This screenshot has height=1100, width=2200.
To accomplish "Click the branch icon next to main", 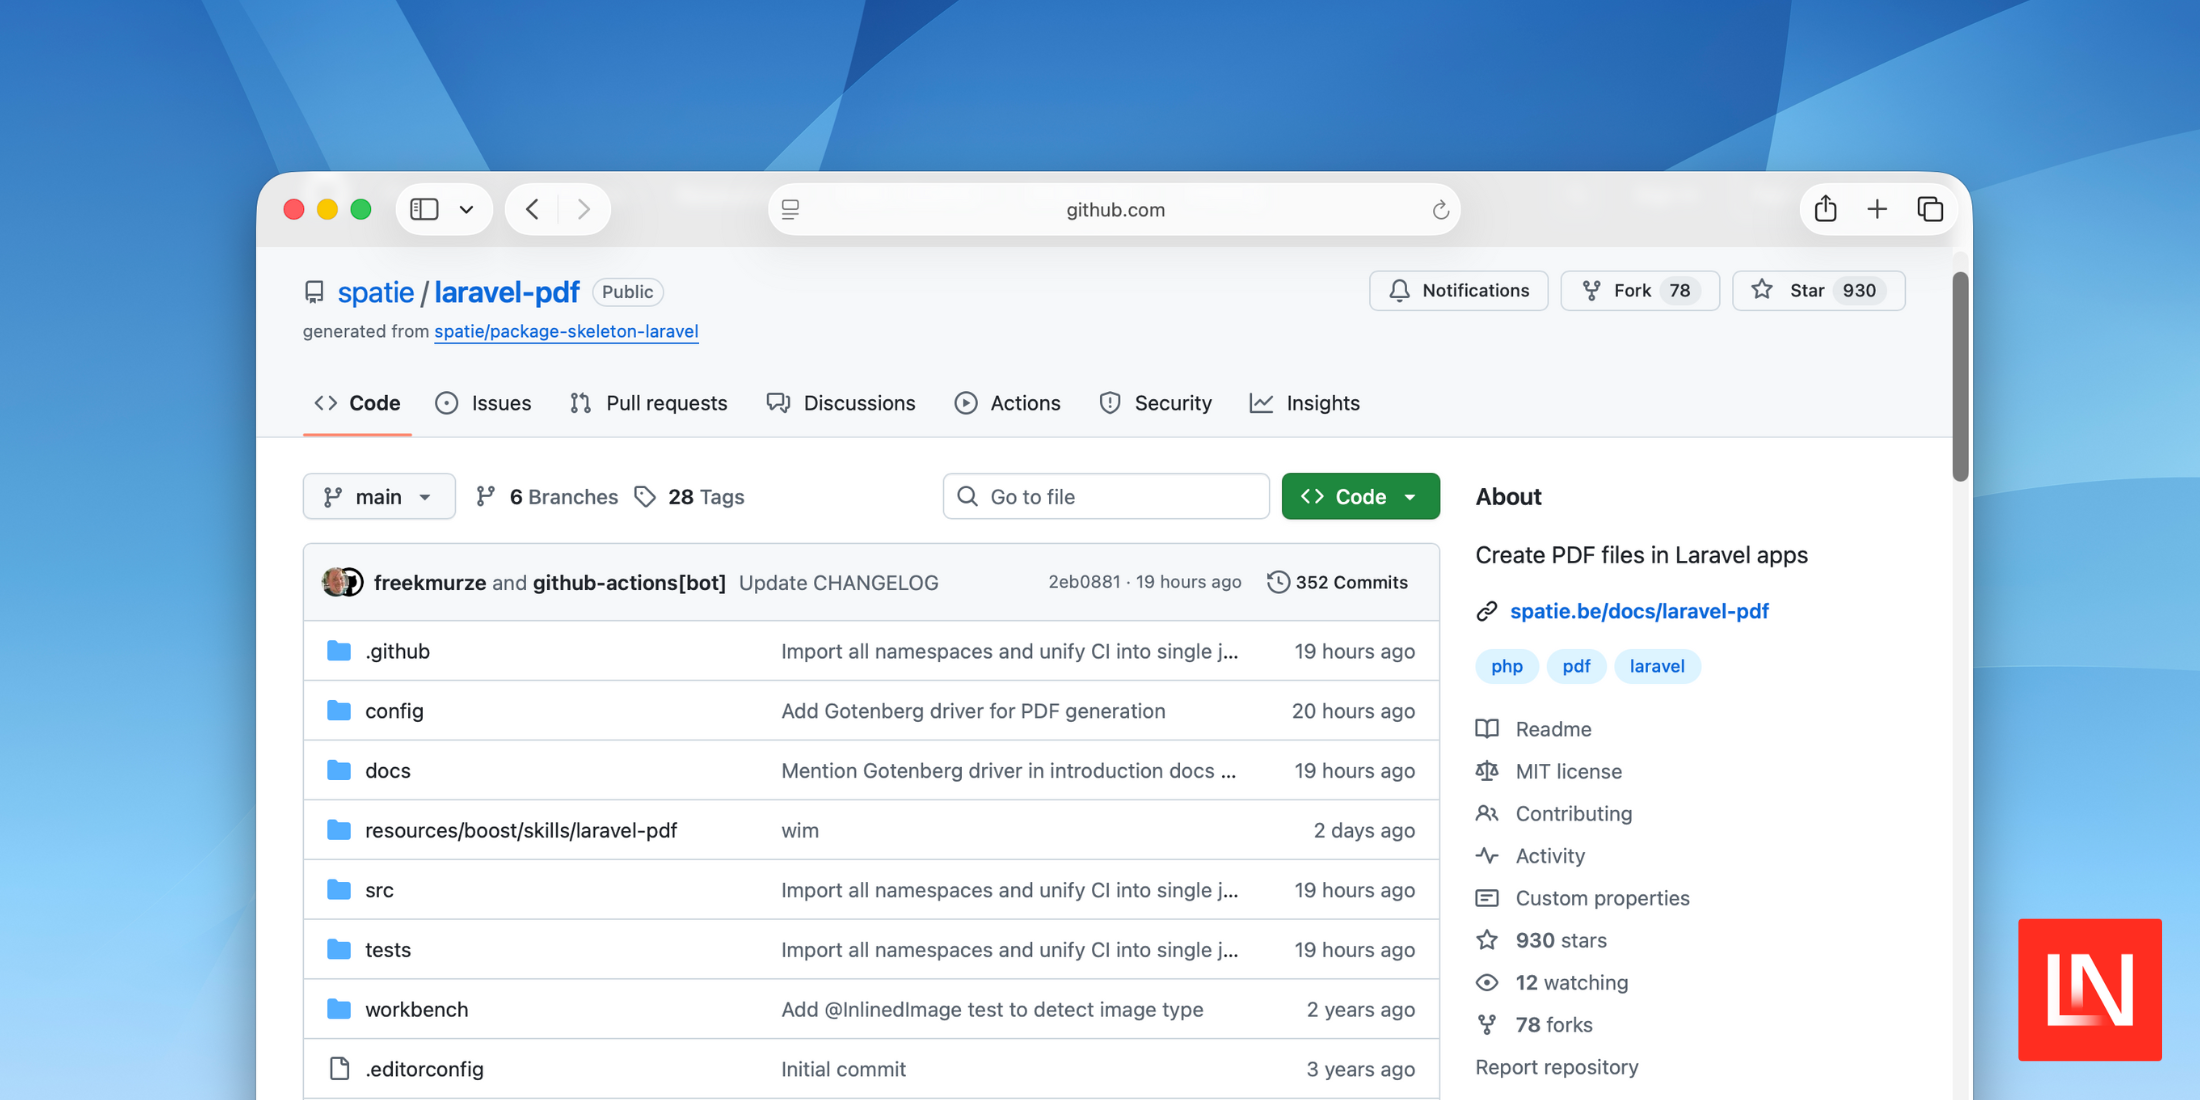I will tap(334, 496).
